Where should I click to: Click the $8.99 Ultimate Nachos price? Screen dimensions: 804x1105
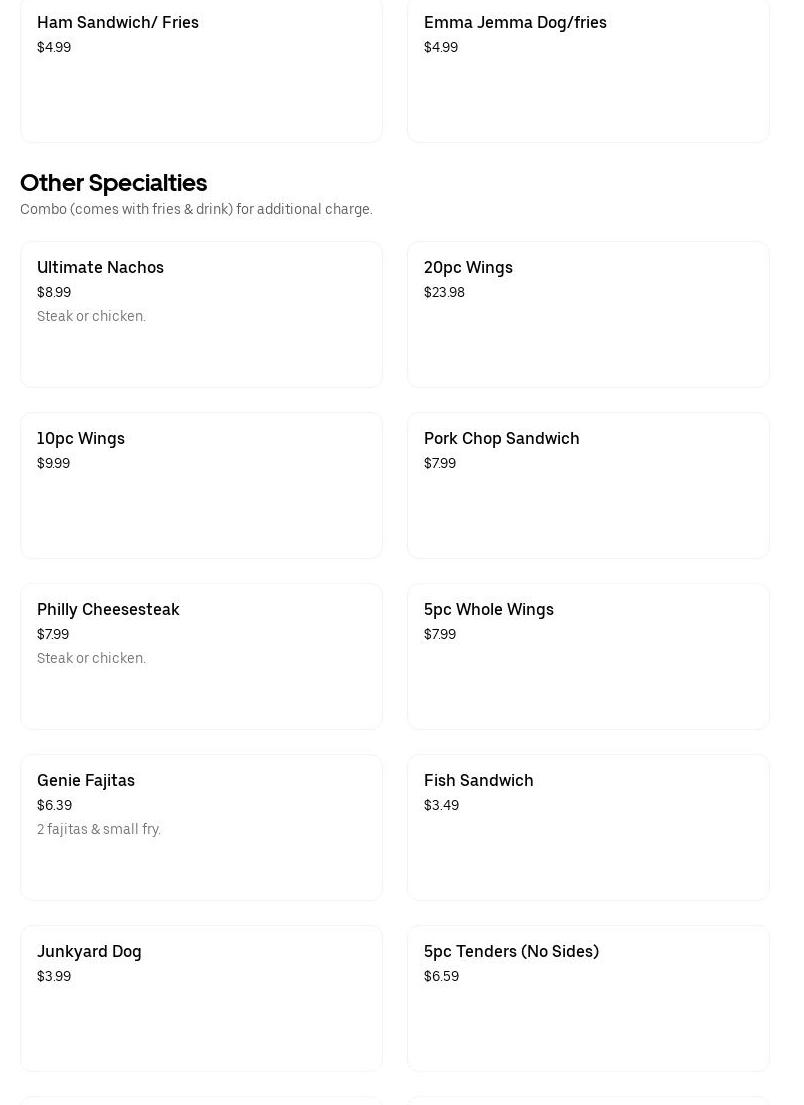[x=54, y=293]
